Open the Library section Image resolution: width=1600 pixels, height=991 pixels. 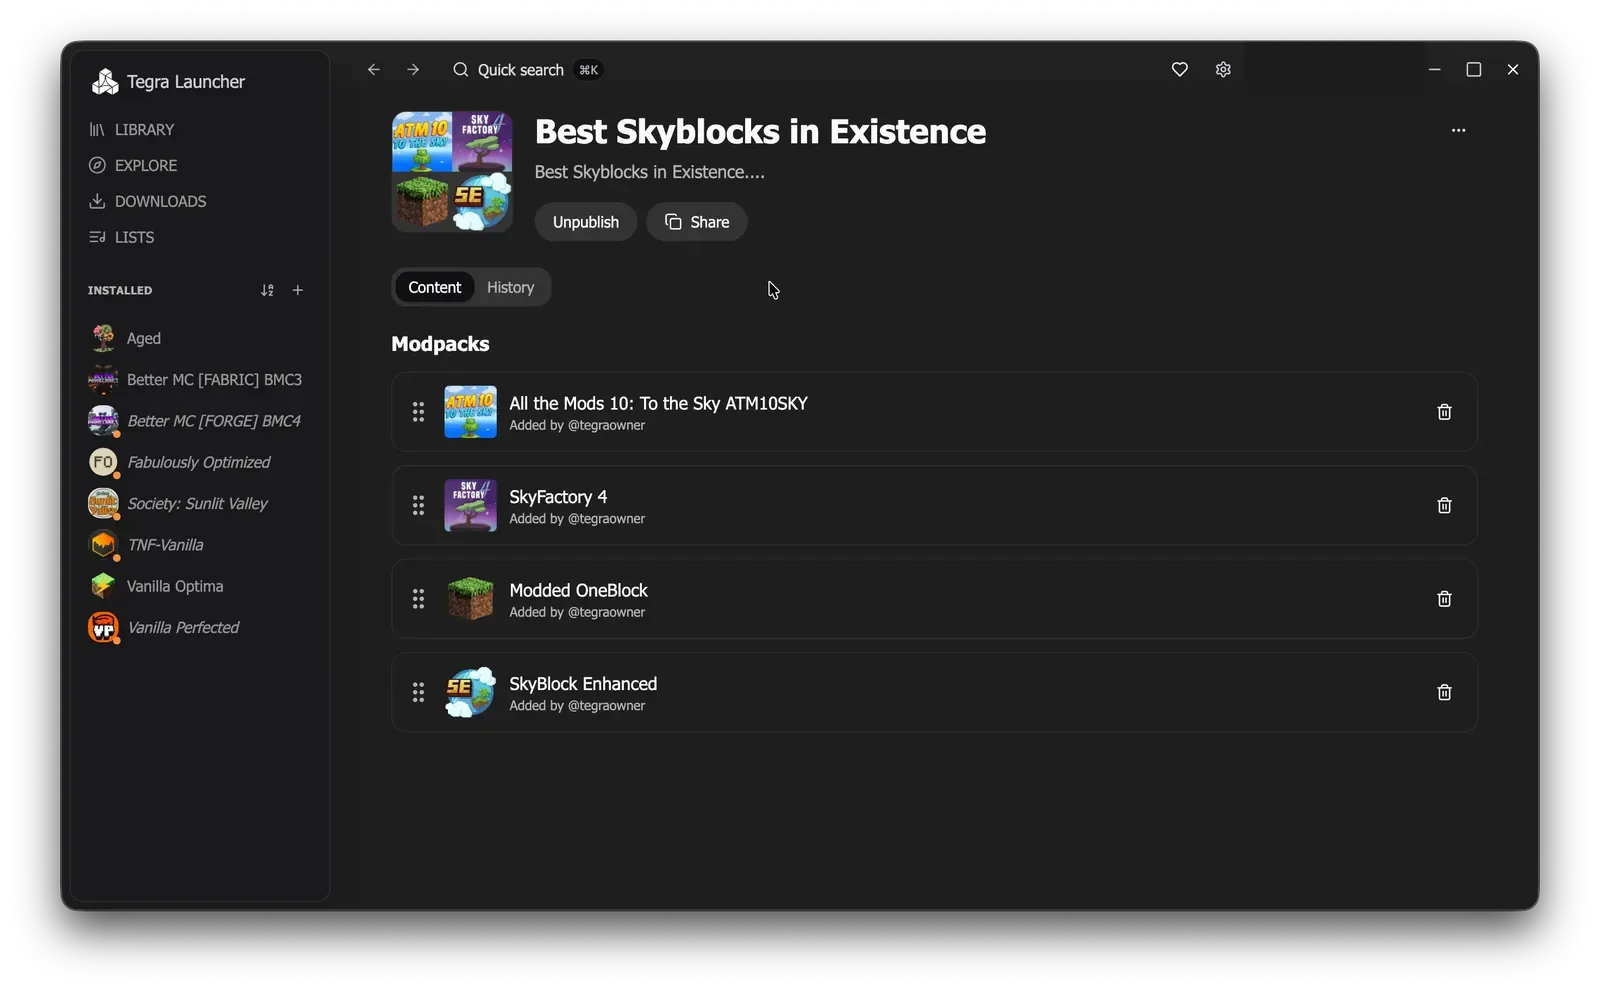[131, 130]
